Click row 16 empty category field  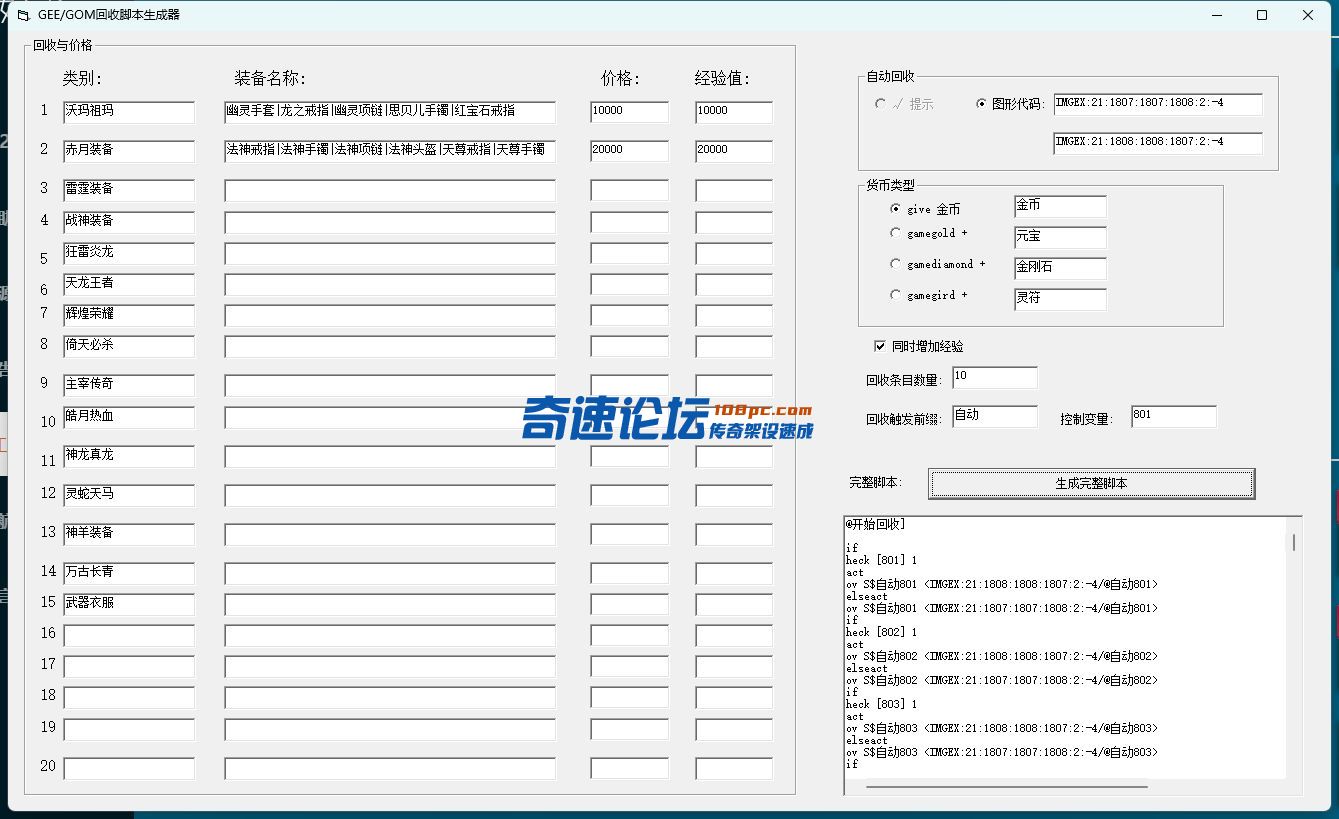(x=129, y=635)
